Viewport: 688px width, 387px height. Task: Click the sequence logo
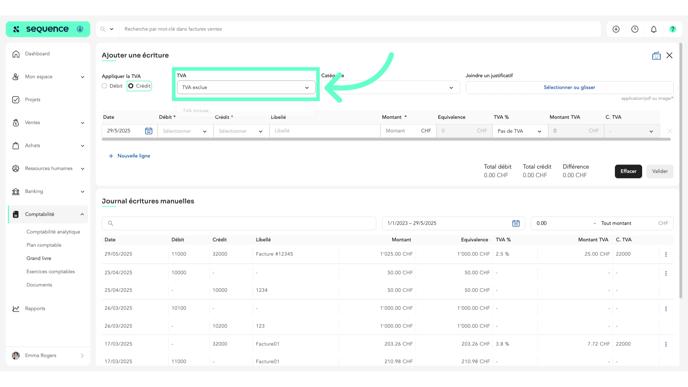coord(48,29)
